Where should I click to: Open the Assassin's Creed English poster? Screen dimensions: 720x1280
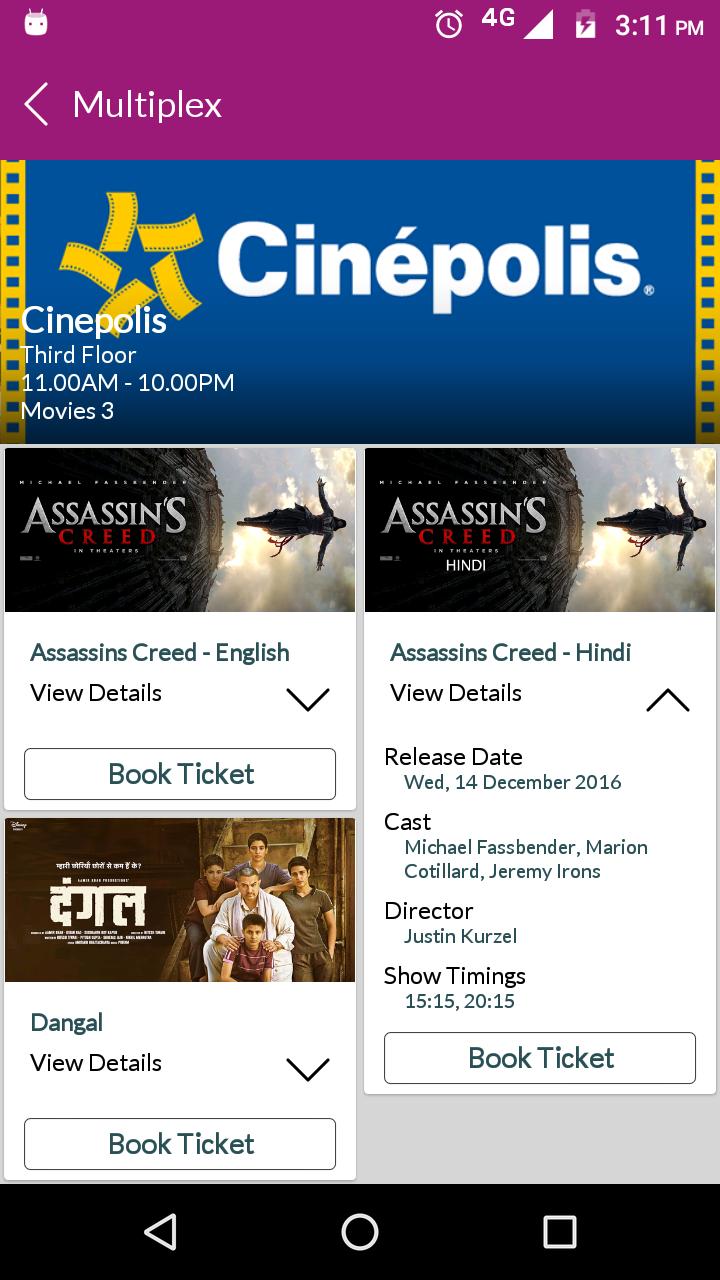click(180, 530)
